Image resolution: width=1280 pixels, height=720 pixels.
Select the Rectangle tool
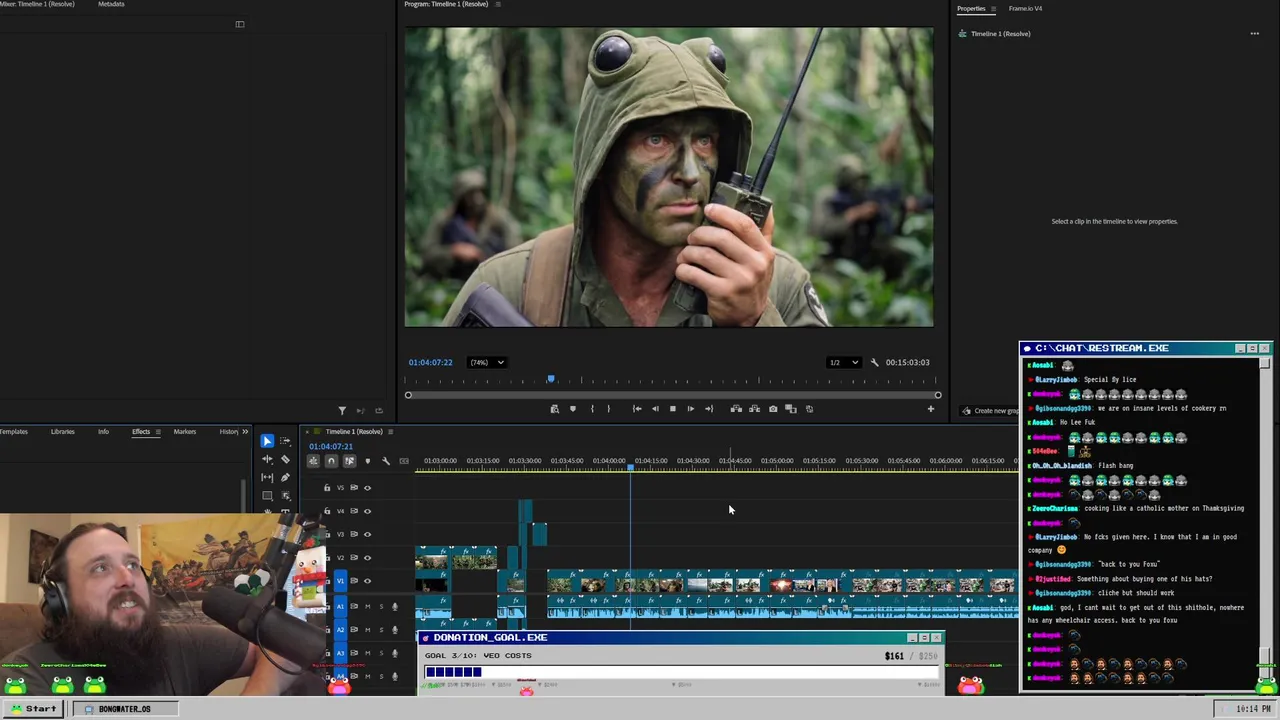pyautogui.click(x=267, y=495)
